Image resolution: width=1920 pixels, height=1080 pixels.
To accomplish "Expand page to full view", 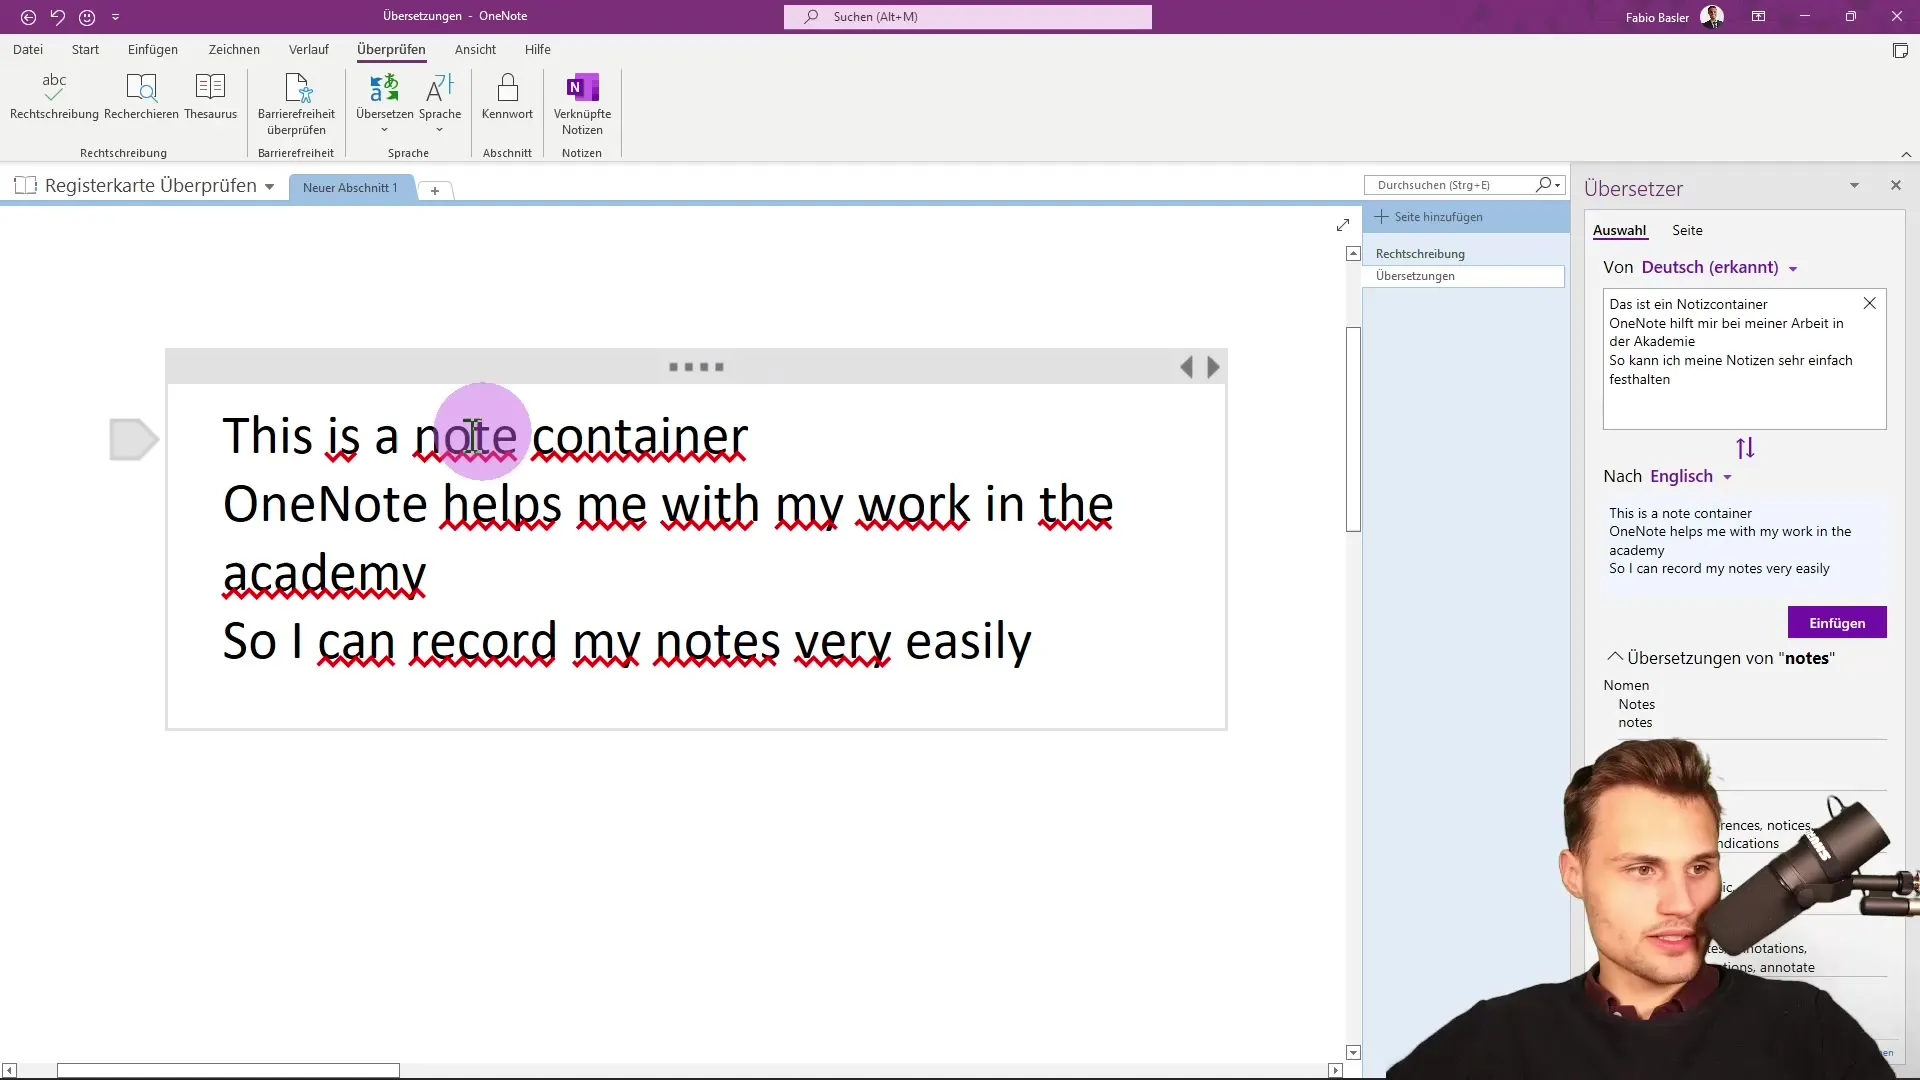I will (1343, 225).
